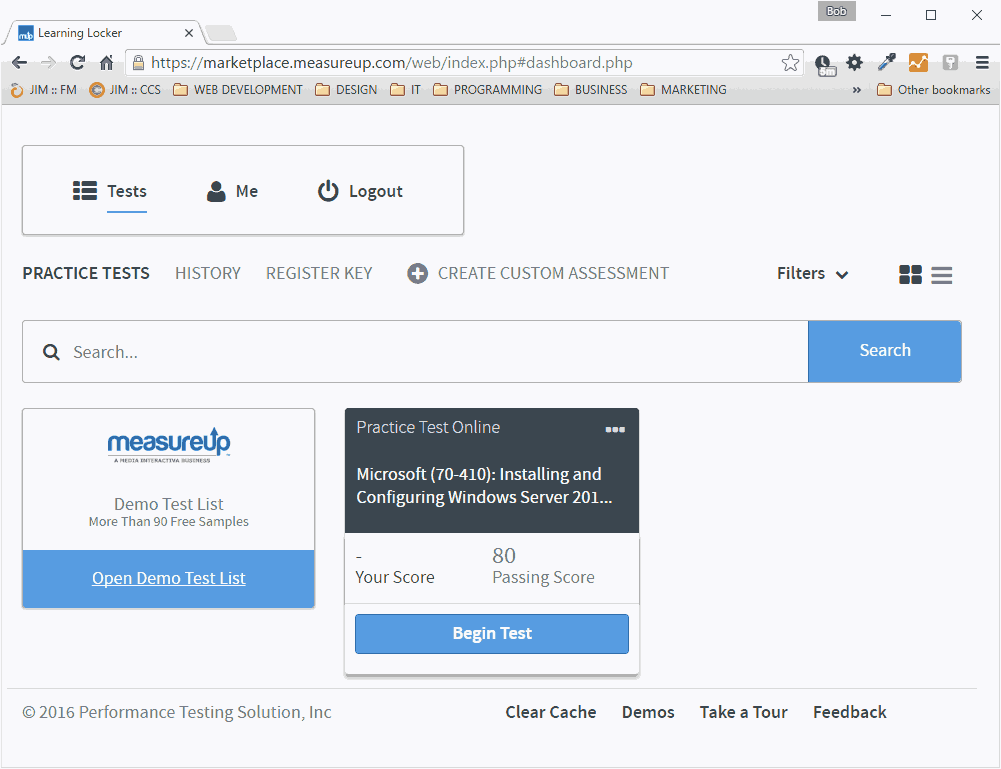Image resolution: width=1001 pixels, height=769 pixels.
Task: Click the Microsoft (70-410) test title
Action: point(484,486)
